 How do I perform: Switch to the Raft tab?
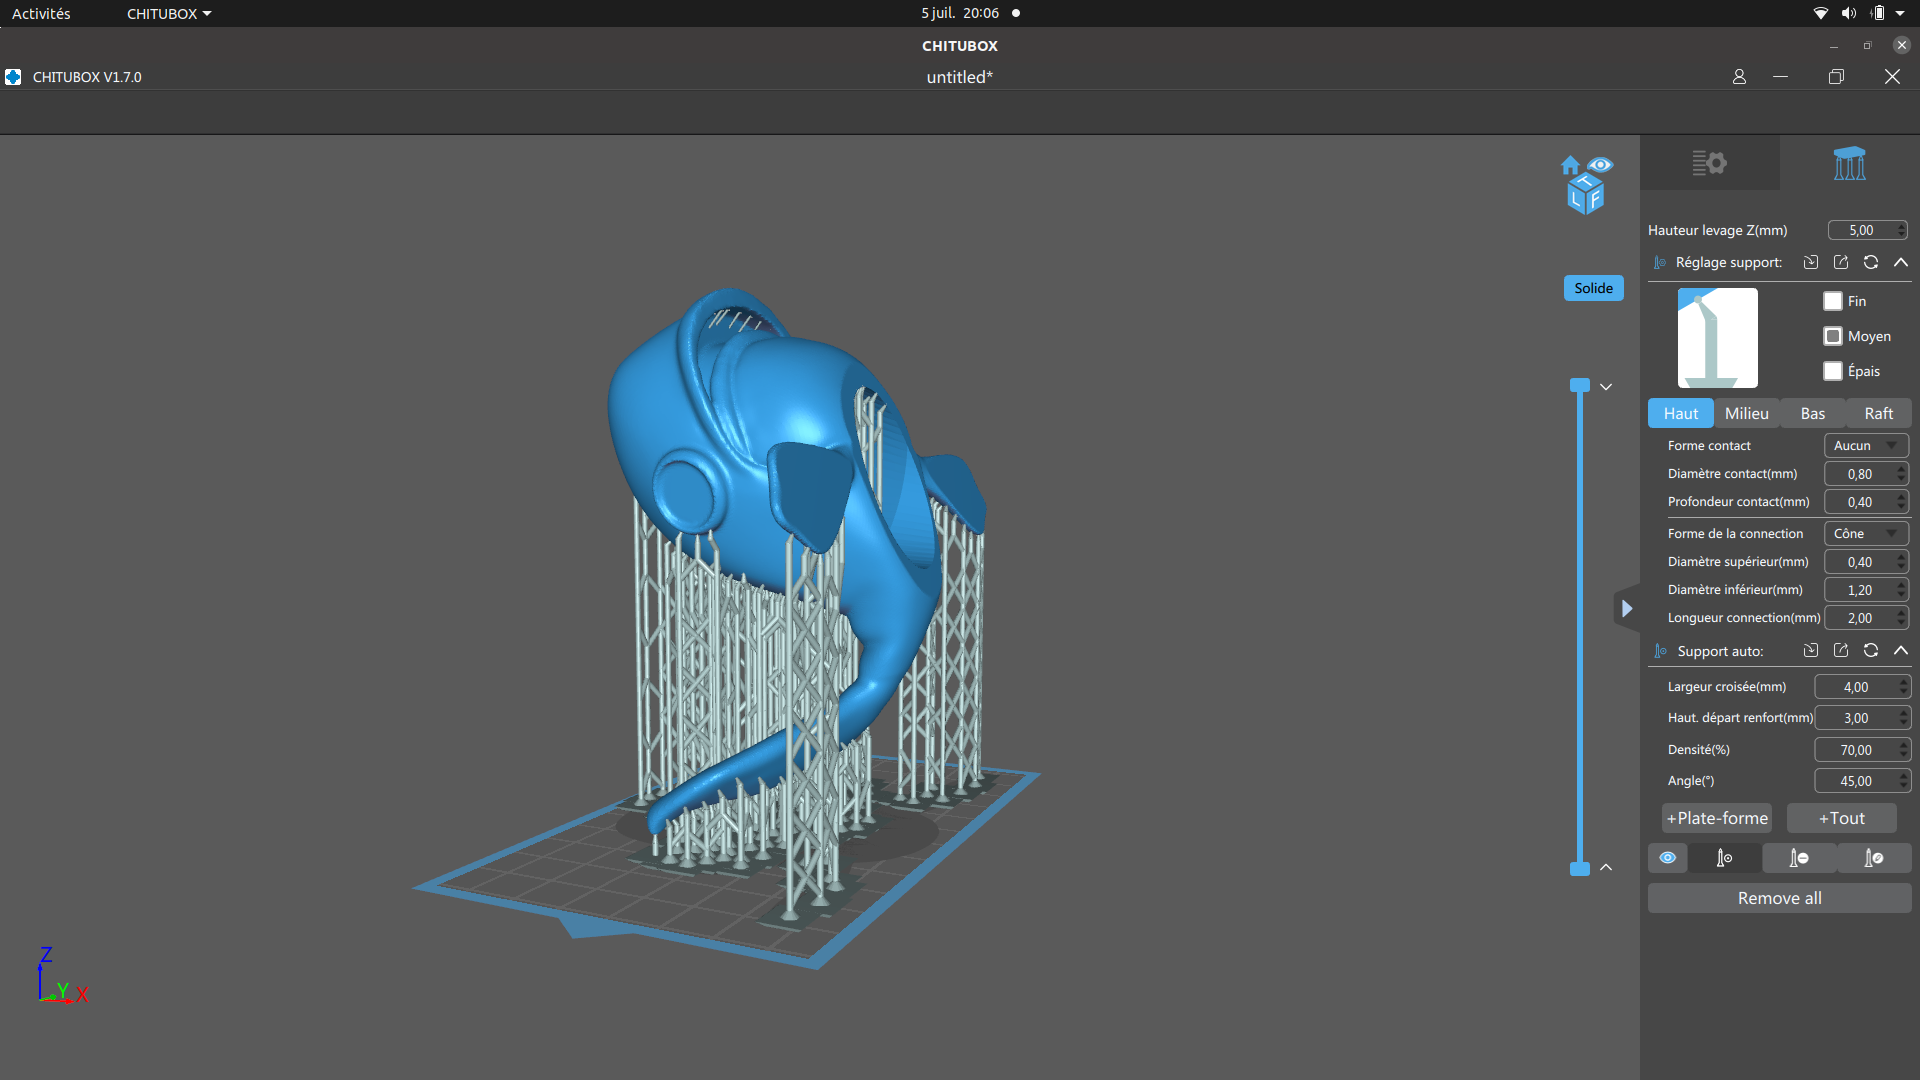point(1878,414)
